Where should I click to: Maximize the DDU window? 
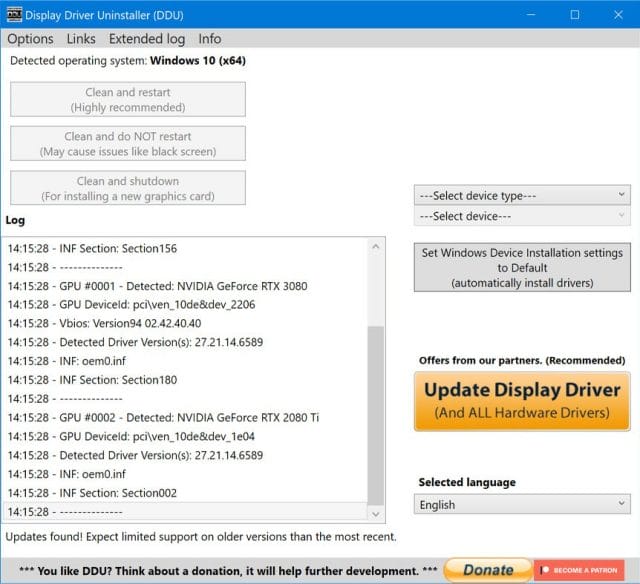(x=575, y=15)
